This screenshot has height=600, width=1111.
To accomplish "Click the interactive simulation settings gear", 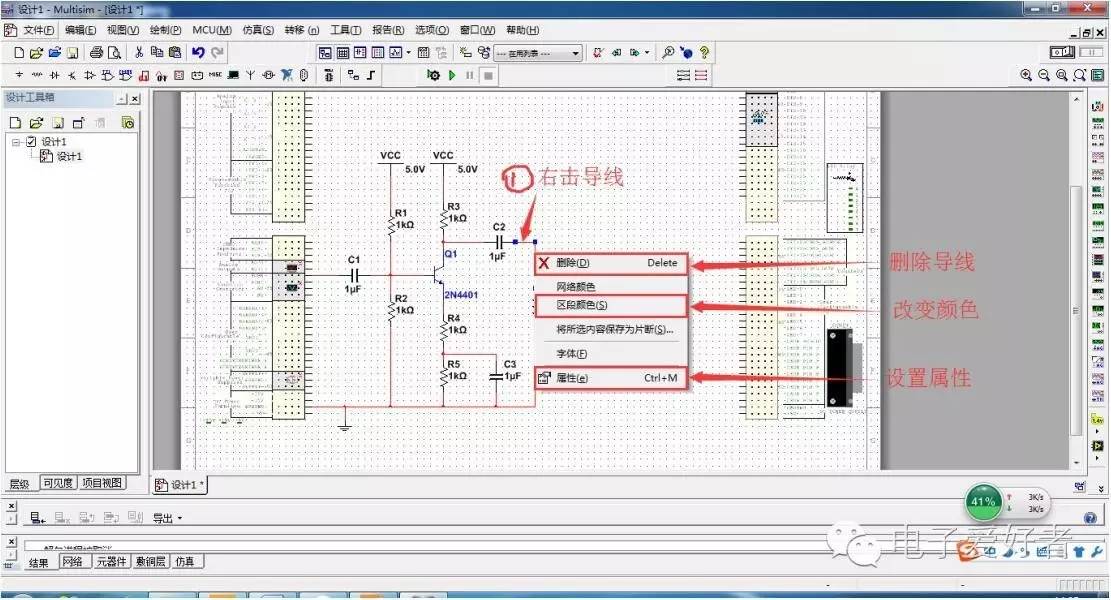I will point(433,75).
